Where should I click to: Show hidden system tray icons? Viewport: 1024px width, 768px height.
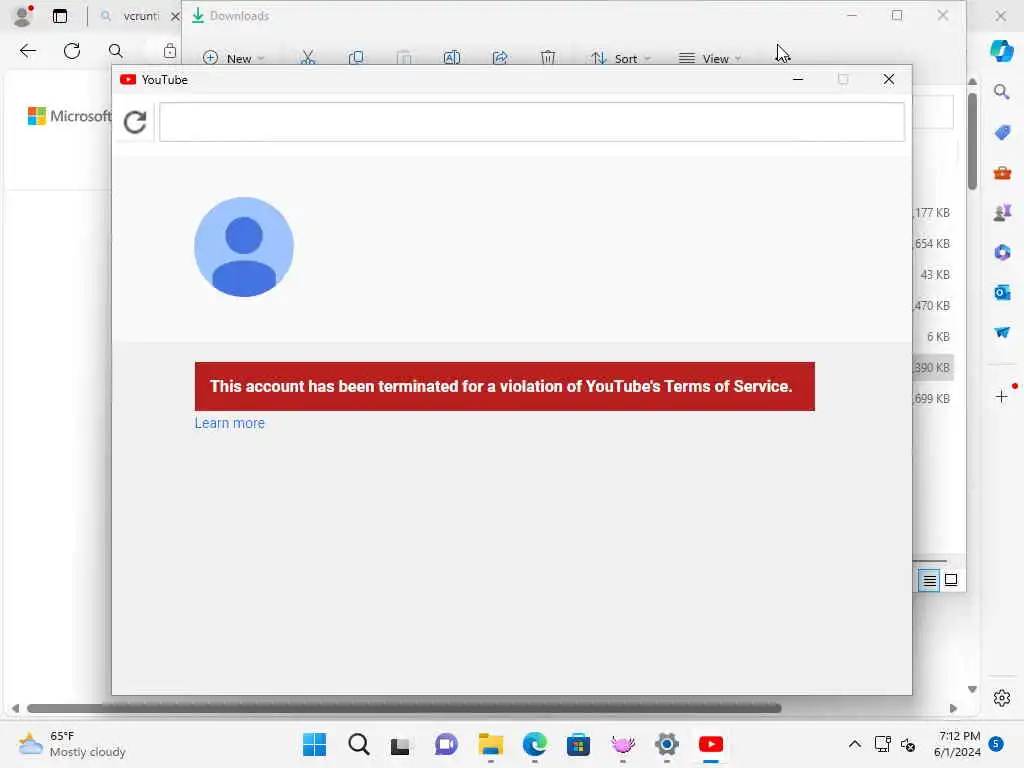point(854,744)
